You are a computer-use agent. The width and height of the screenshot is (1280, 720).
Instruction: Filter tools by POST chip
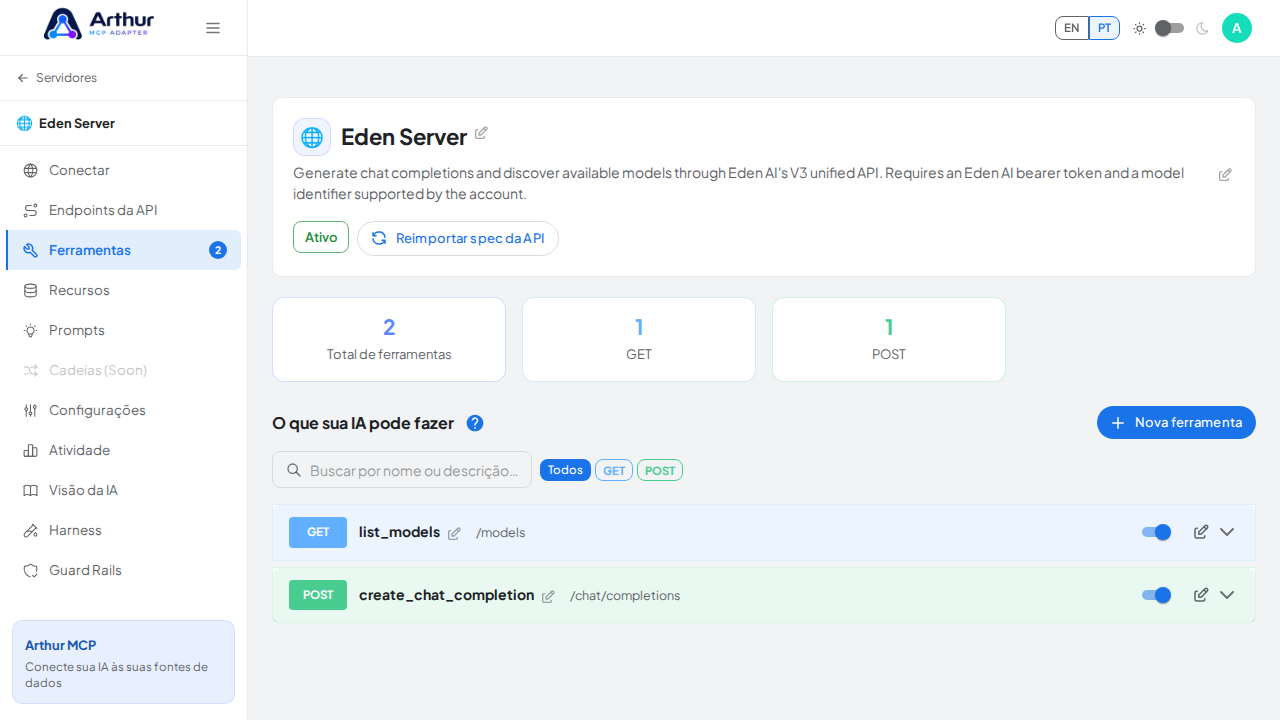[x=660, y=470]
